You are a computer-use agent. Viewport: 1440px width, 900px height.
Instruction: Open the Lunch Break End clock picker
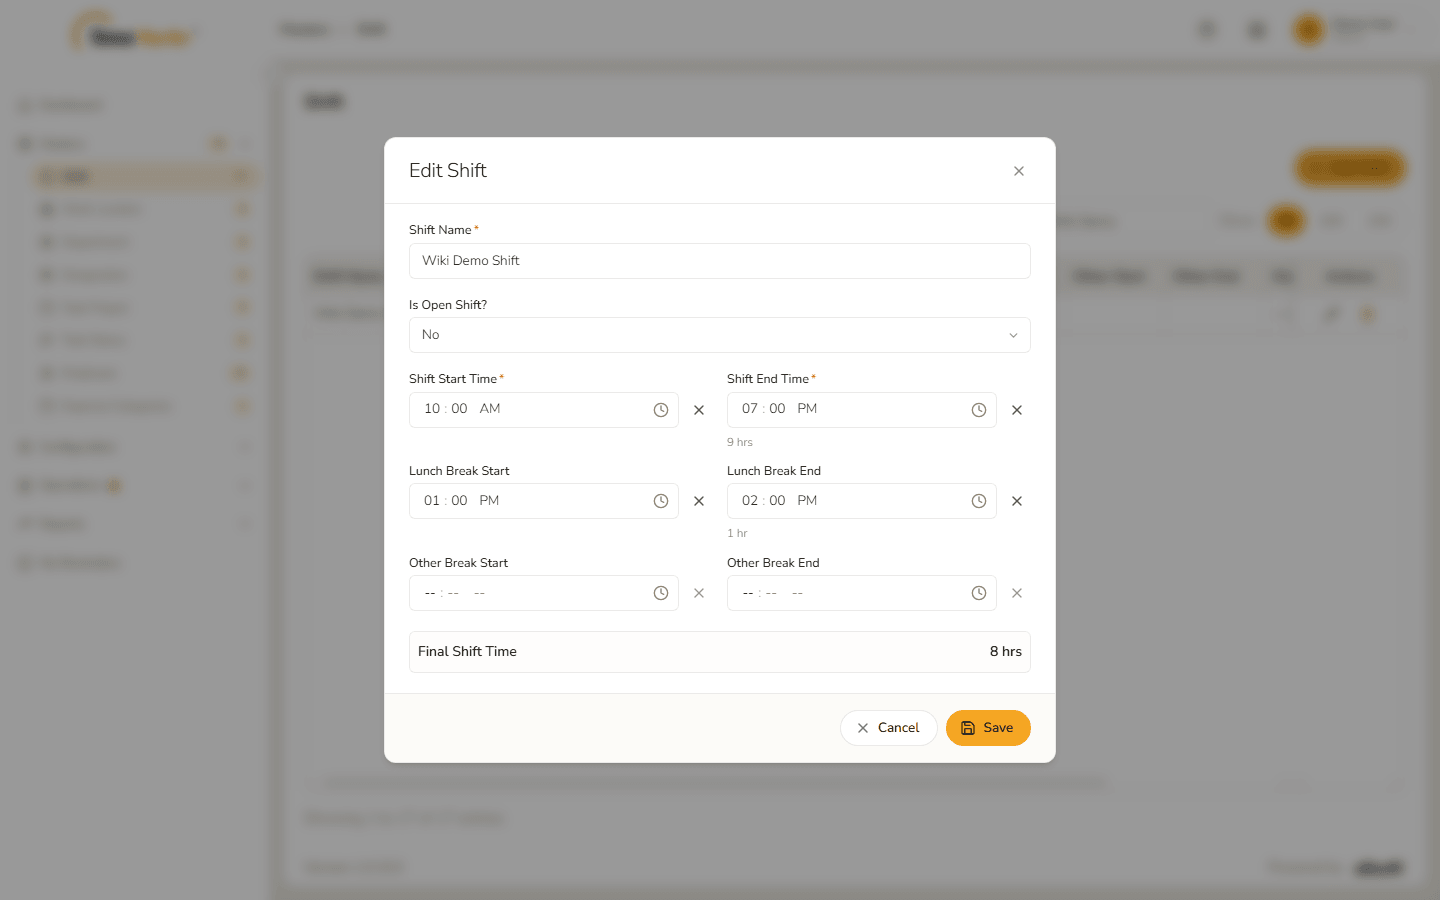(979, 501)
